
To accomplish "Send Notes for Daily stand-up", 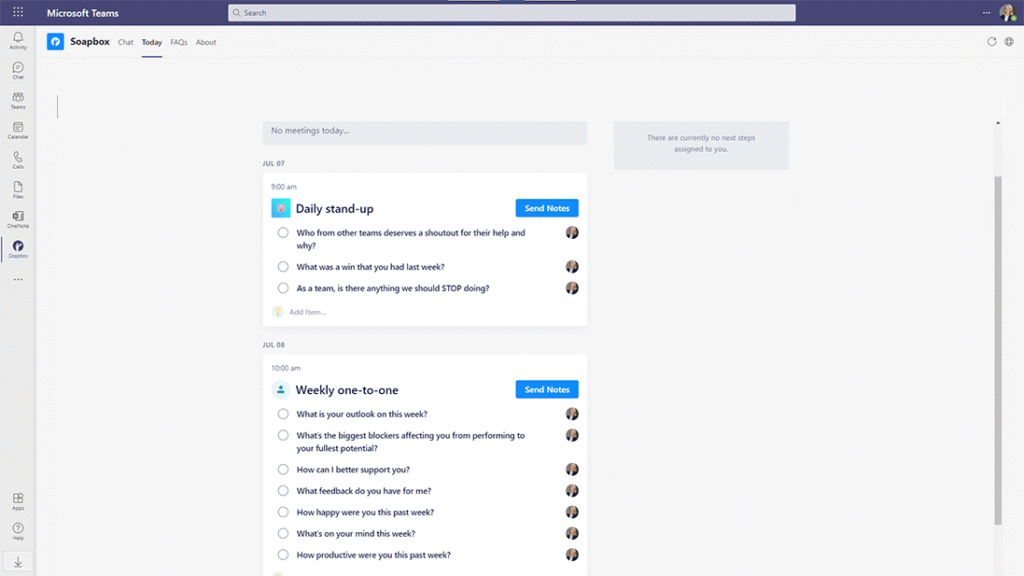I will (547, 208).
